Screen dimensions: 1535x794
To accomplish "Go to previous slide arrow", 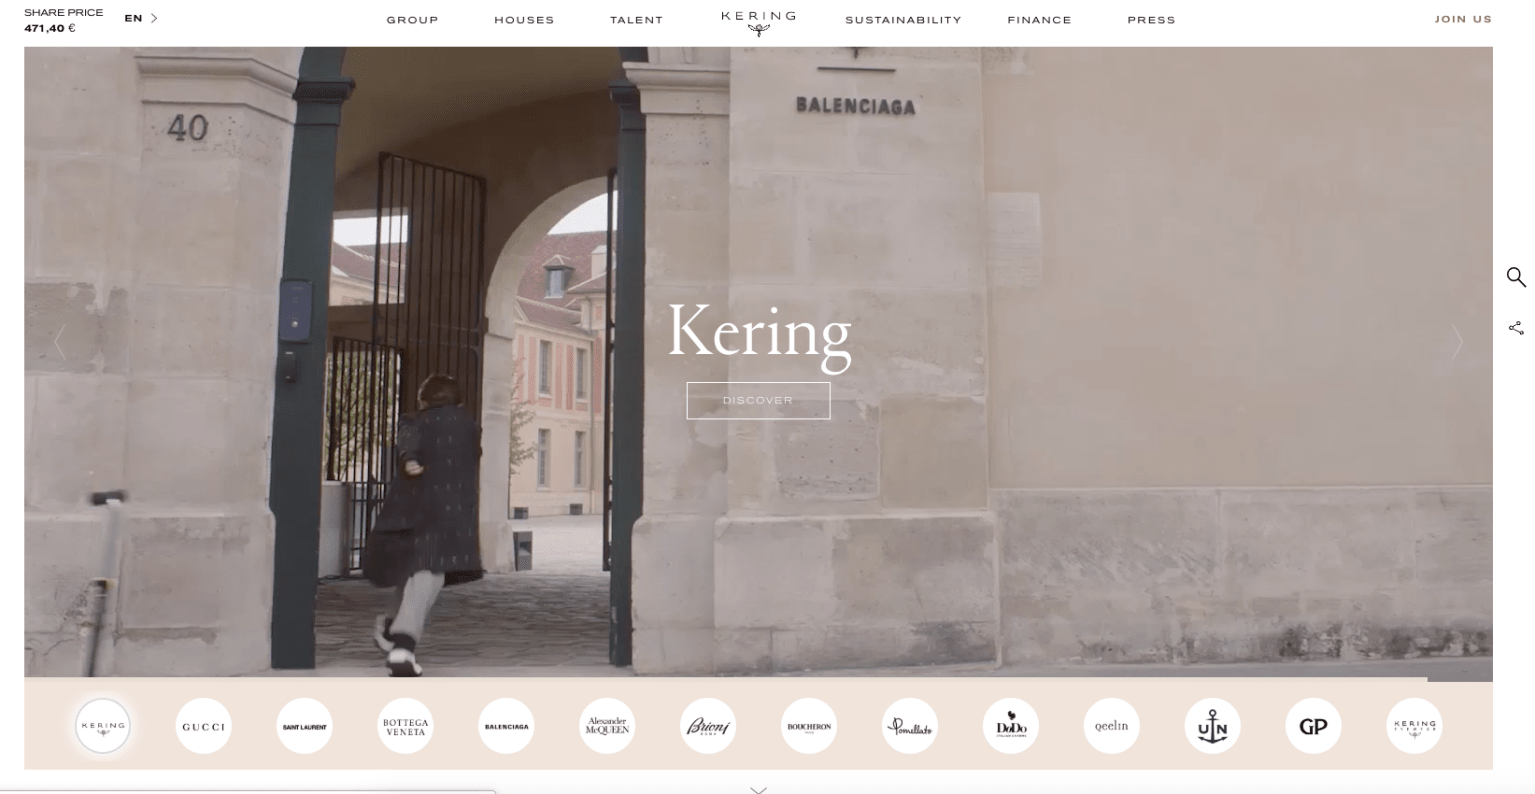I will [x=60, y=342].
